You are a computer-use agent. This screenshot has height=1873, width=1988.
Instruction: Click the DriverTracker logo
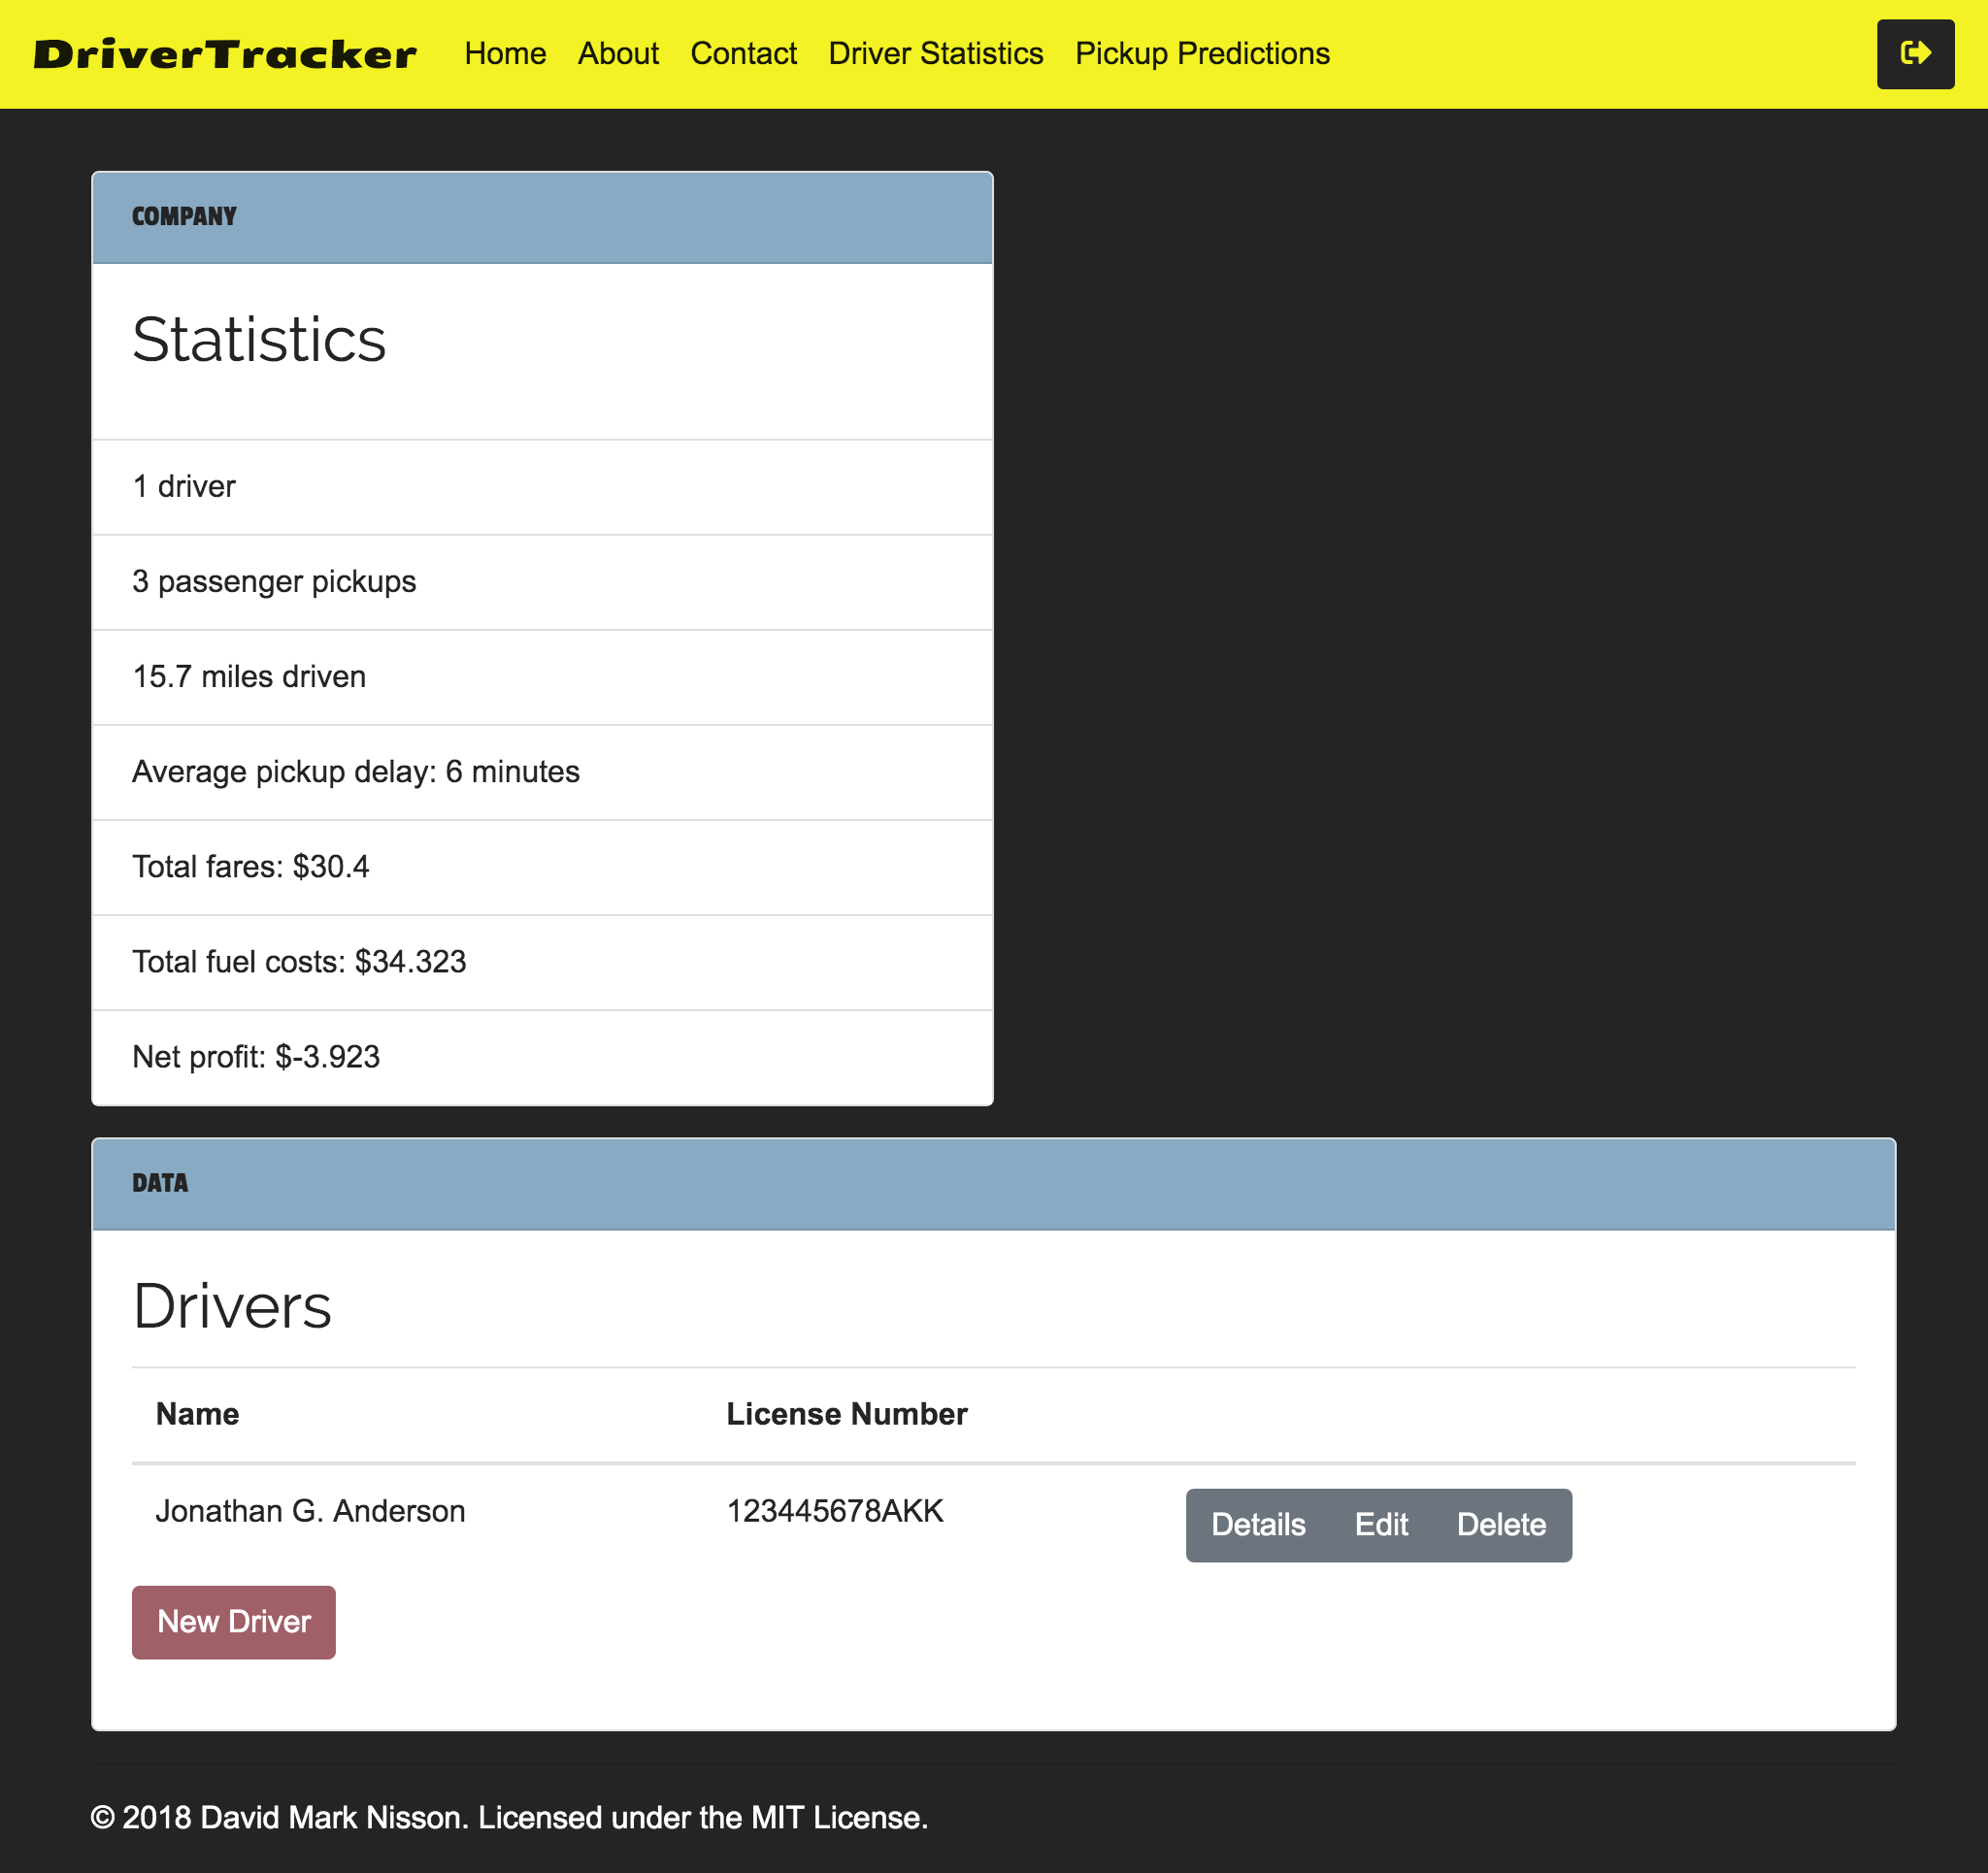click(224, 54)
